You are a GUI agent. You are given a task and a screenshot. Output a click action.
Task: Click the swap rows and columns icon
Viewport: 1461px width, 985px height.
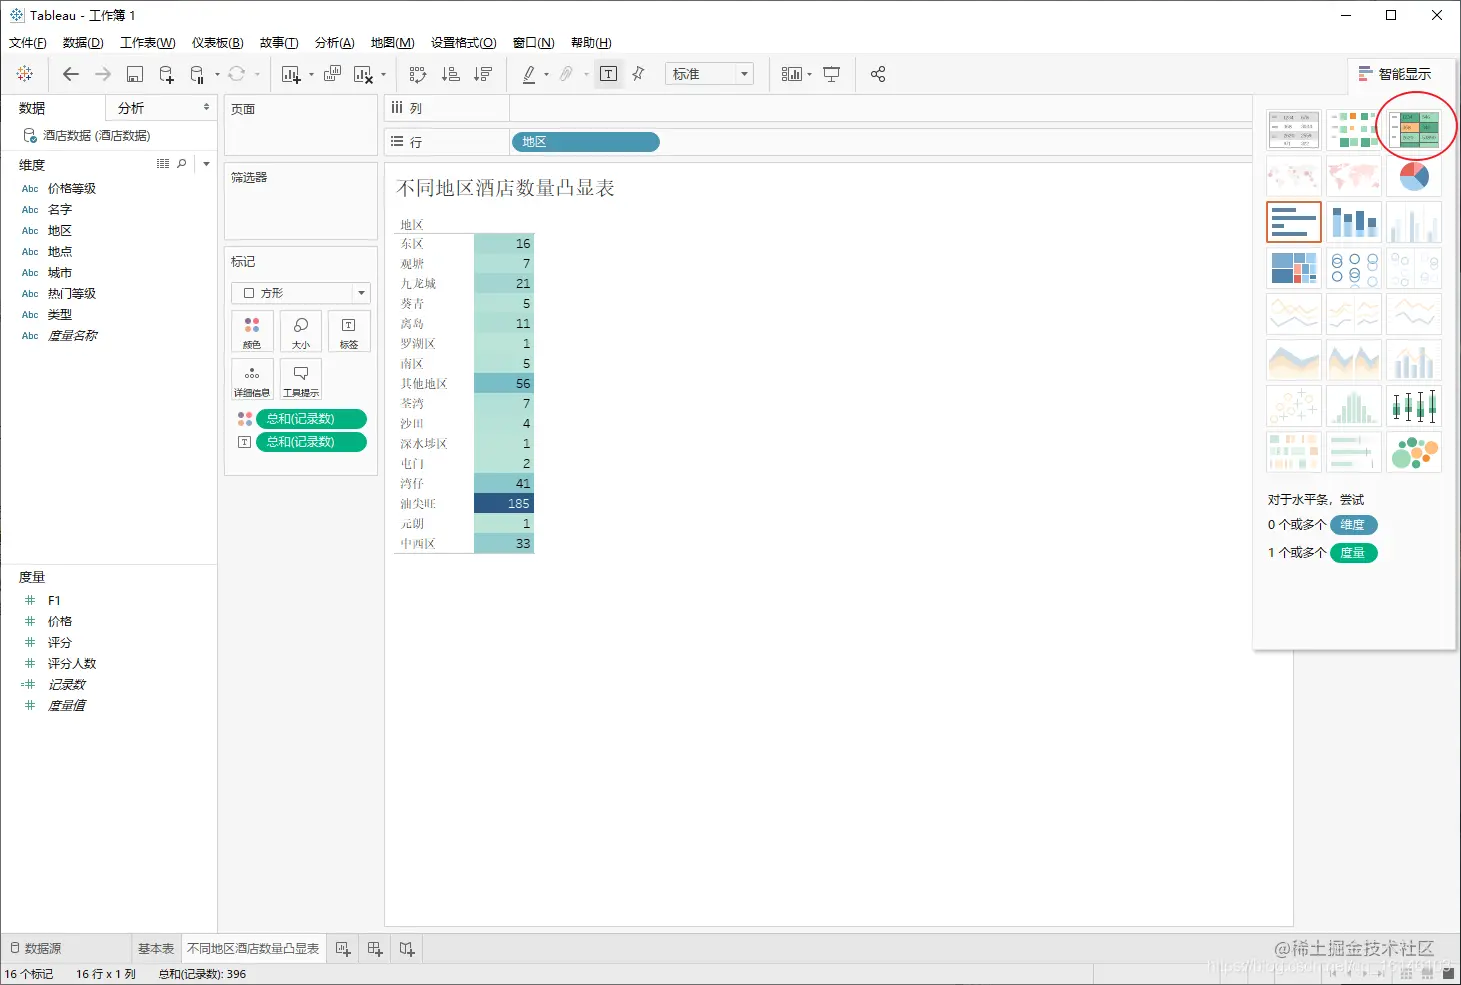418,74
